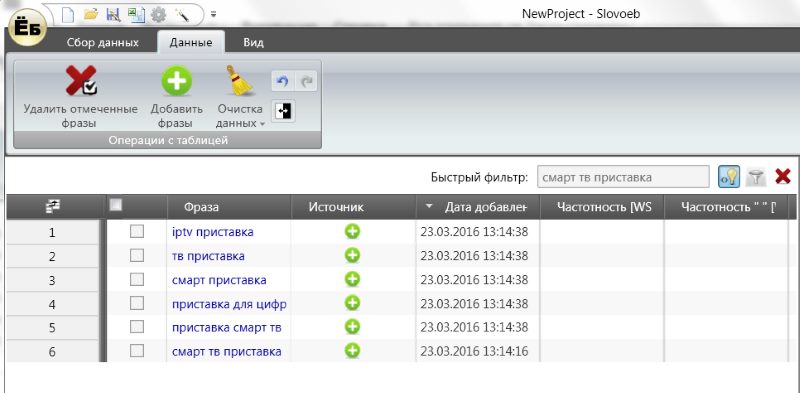
Task: Click group view icon in table header
Action: pyautogui.click(x=52, y=207)
